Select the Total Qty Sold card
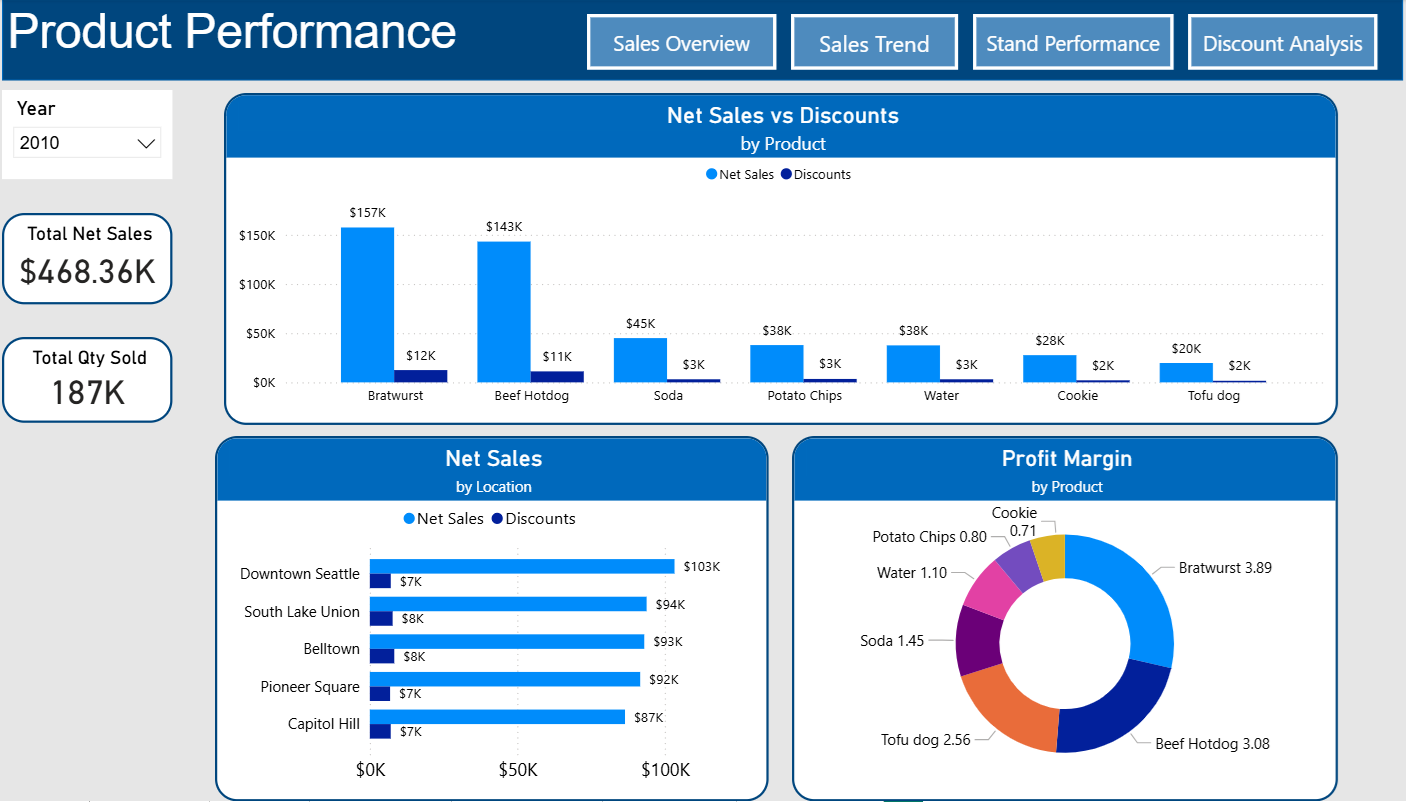This screenshot has width=1415, height=802. (87, 379)
